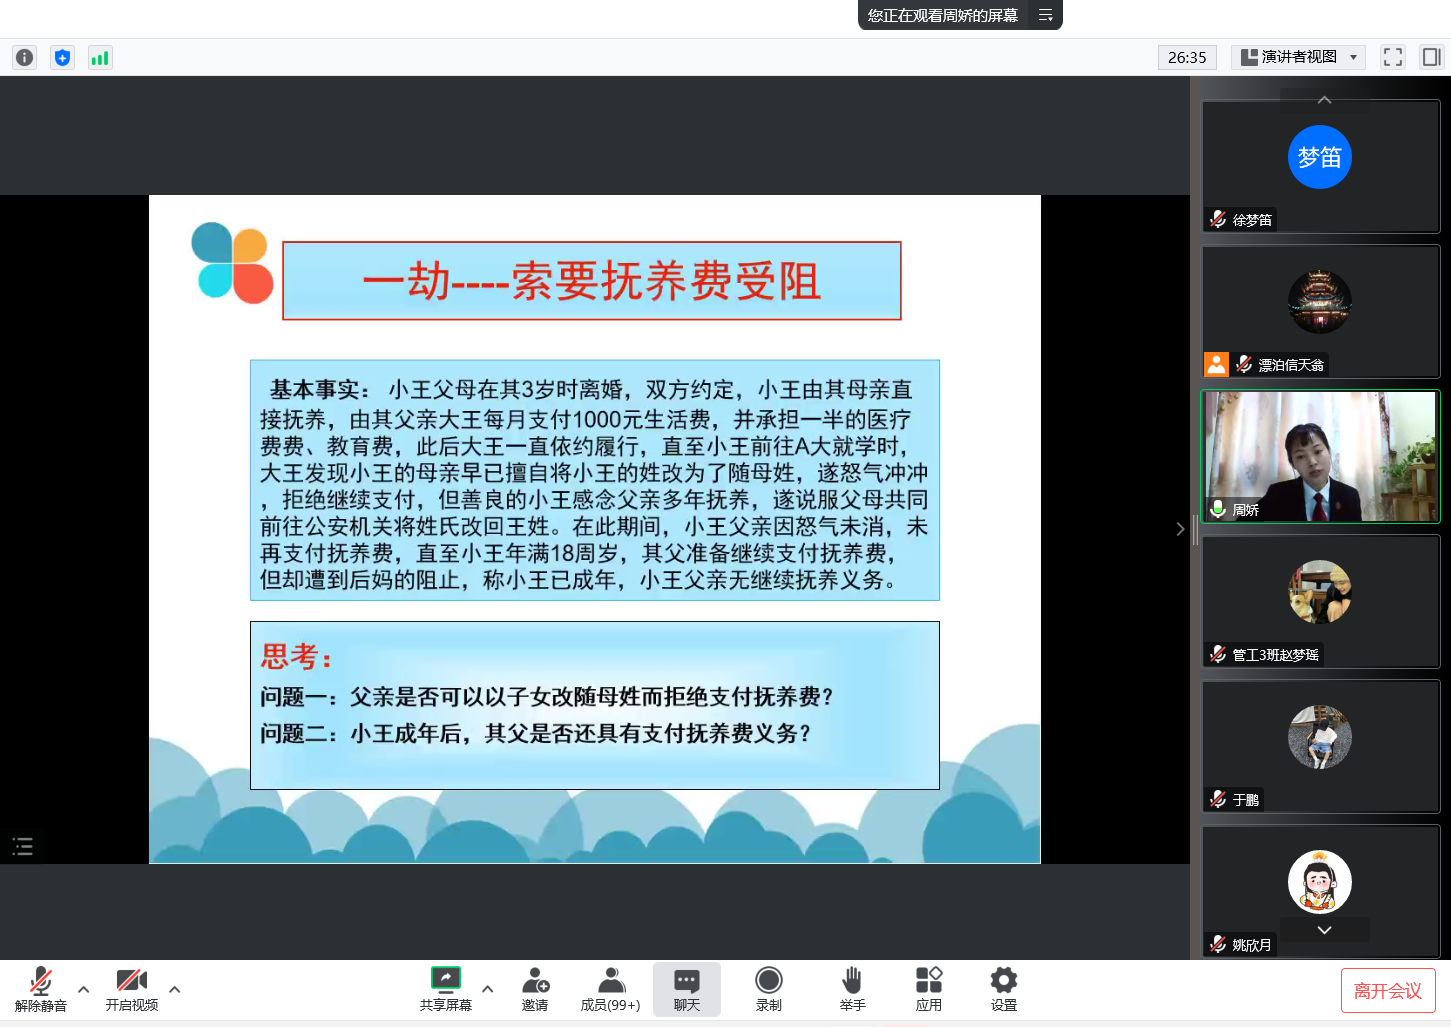Viewport: 1451px width, 1027px height.
Task: Open the 聊天 chat panel
Action: tap(686, 989)
